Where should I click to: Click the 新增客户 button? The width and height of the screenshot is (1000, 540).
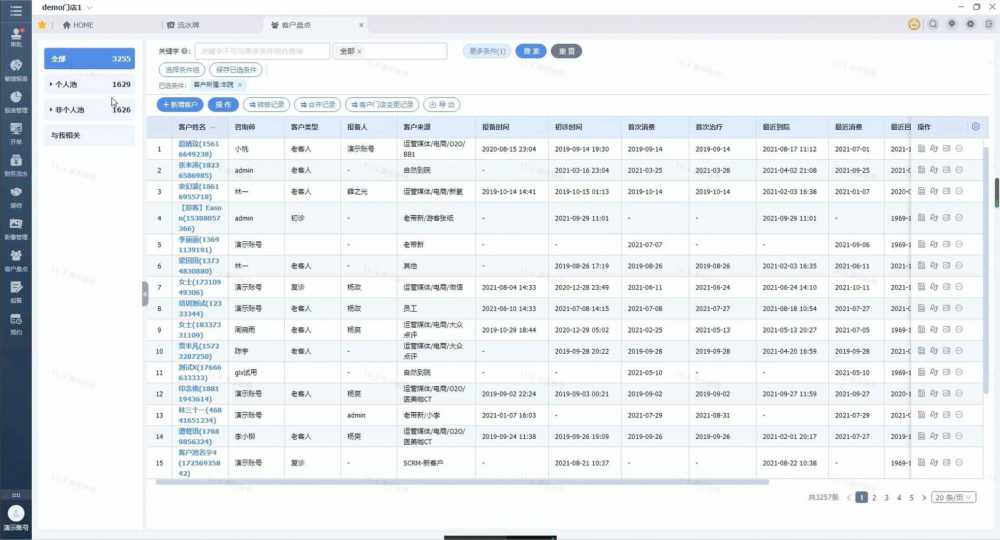coord(180,104)
